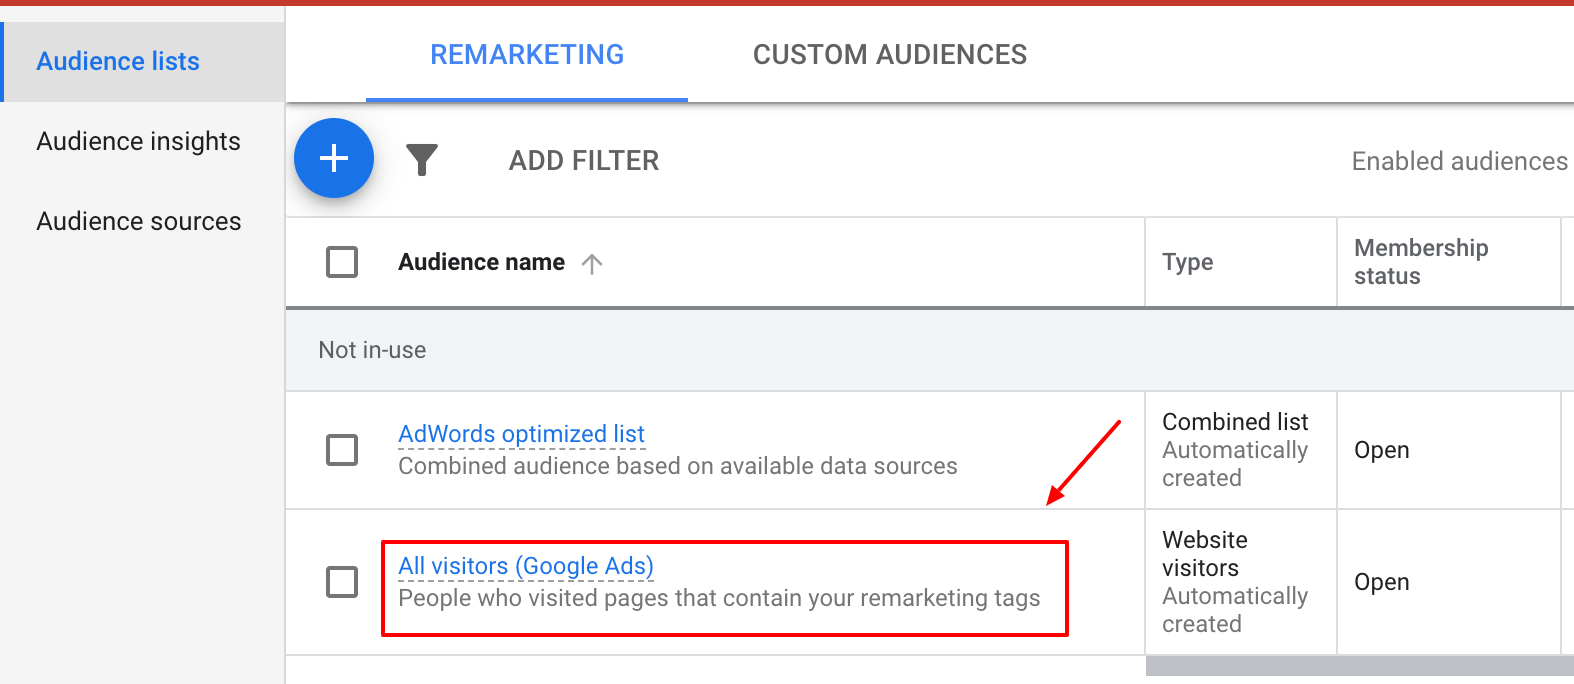Switch to the Remarketing tab
1574x684 pixels.
(527, 55)
